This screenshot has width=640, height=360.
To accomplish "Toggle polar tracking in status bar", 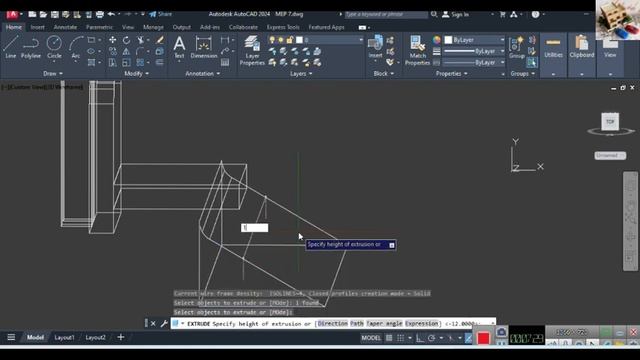I will click(x=431, y=338).
